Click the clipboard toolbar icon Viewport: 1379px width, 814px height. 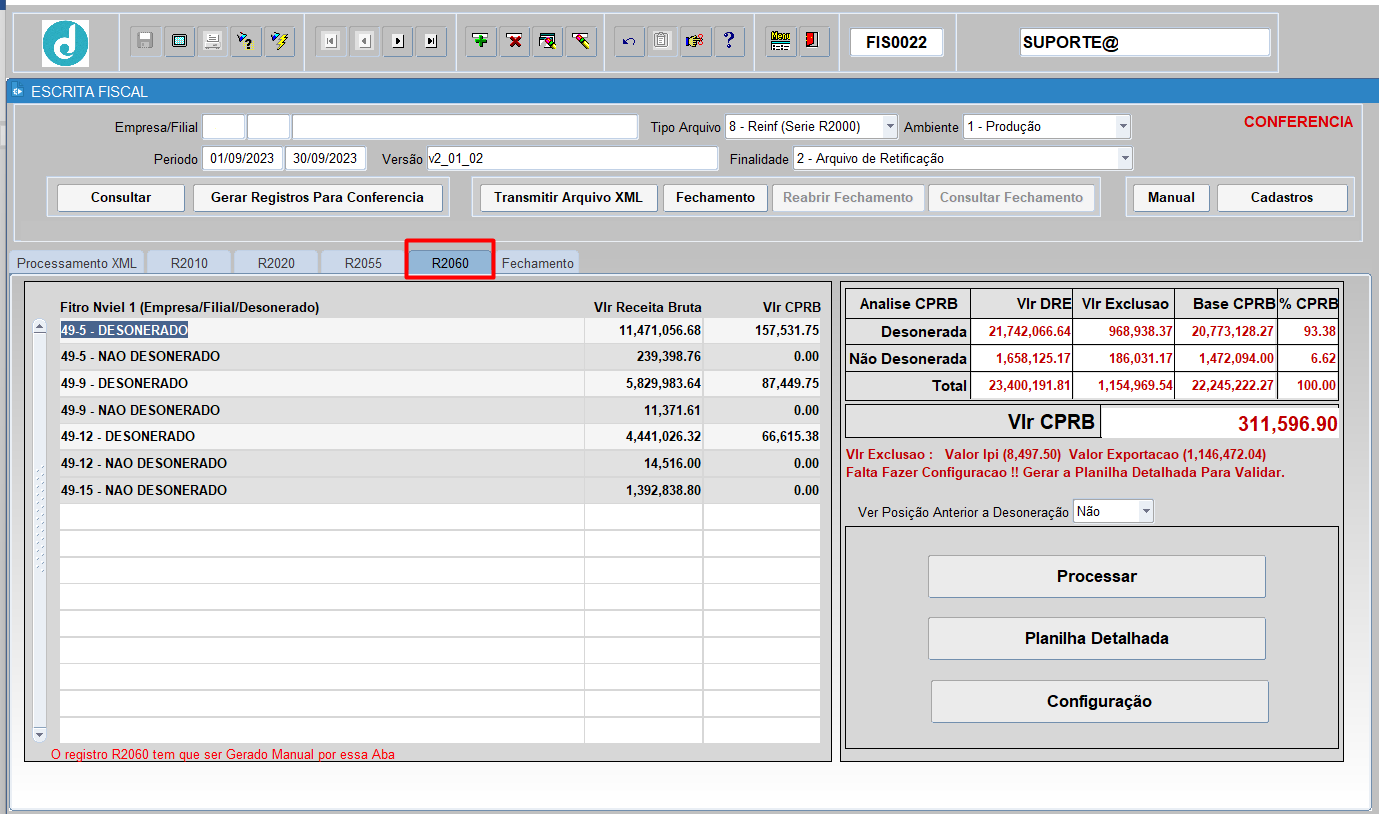[661, 42]
